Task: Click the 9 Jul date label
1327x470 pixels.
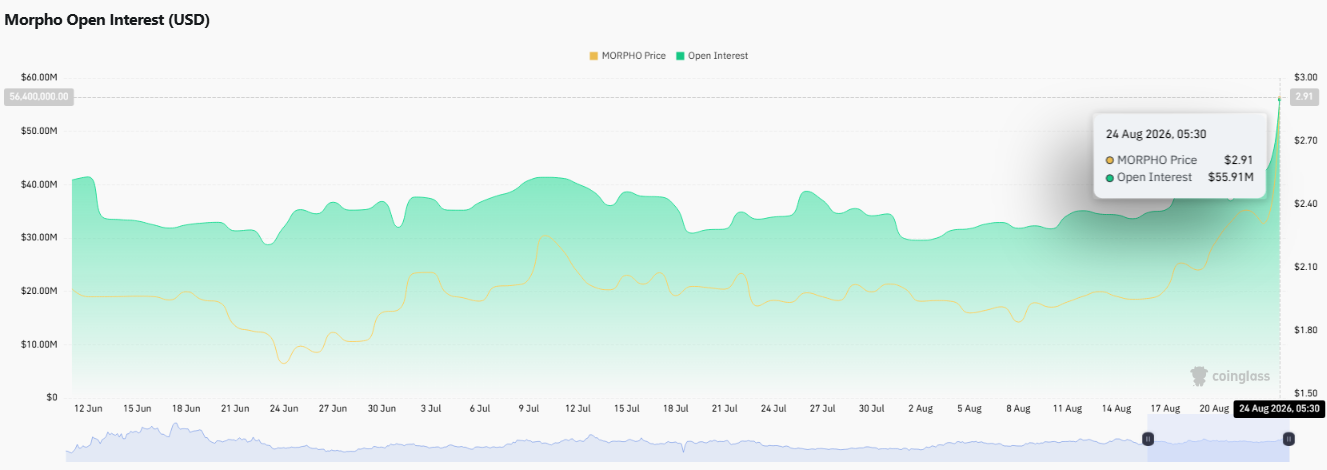Action: 529,408
